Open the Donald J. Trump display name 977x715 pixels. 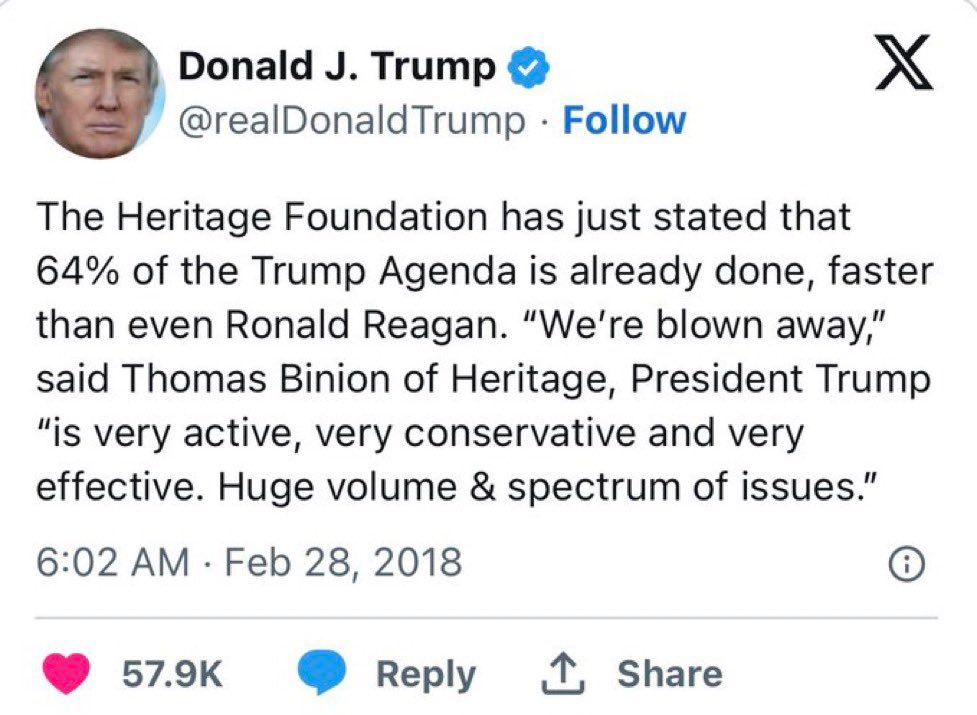(336, 68)
